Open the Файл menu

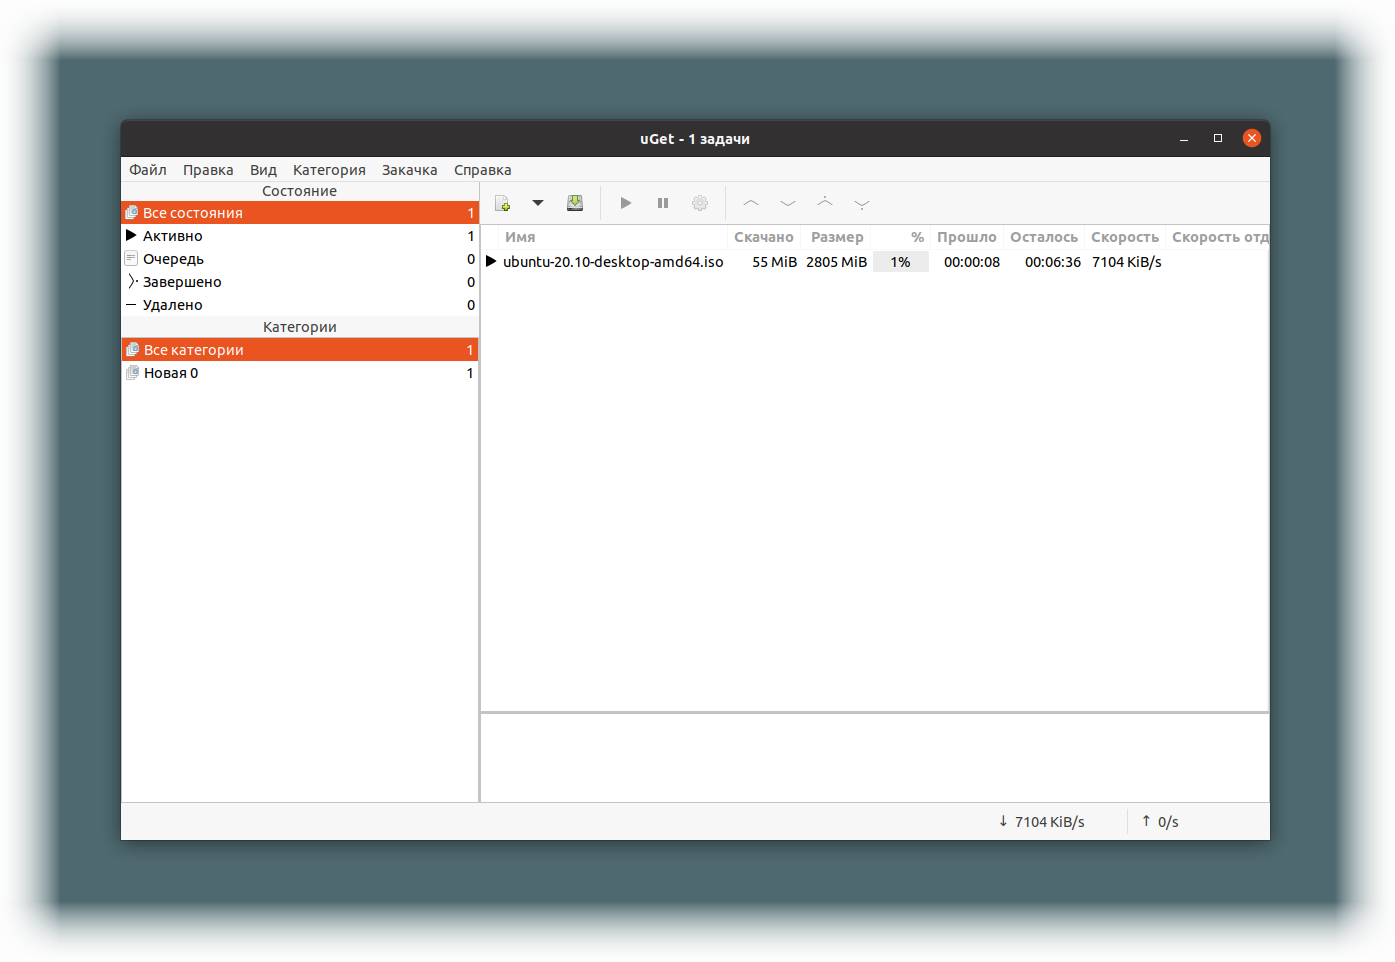148,170
